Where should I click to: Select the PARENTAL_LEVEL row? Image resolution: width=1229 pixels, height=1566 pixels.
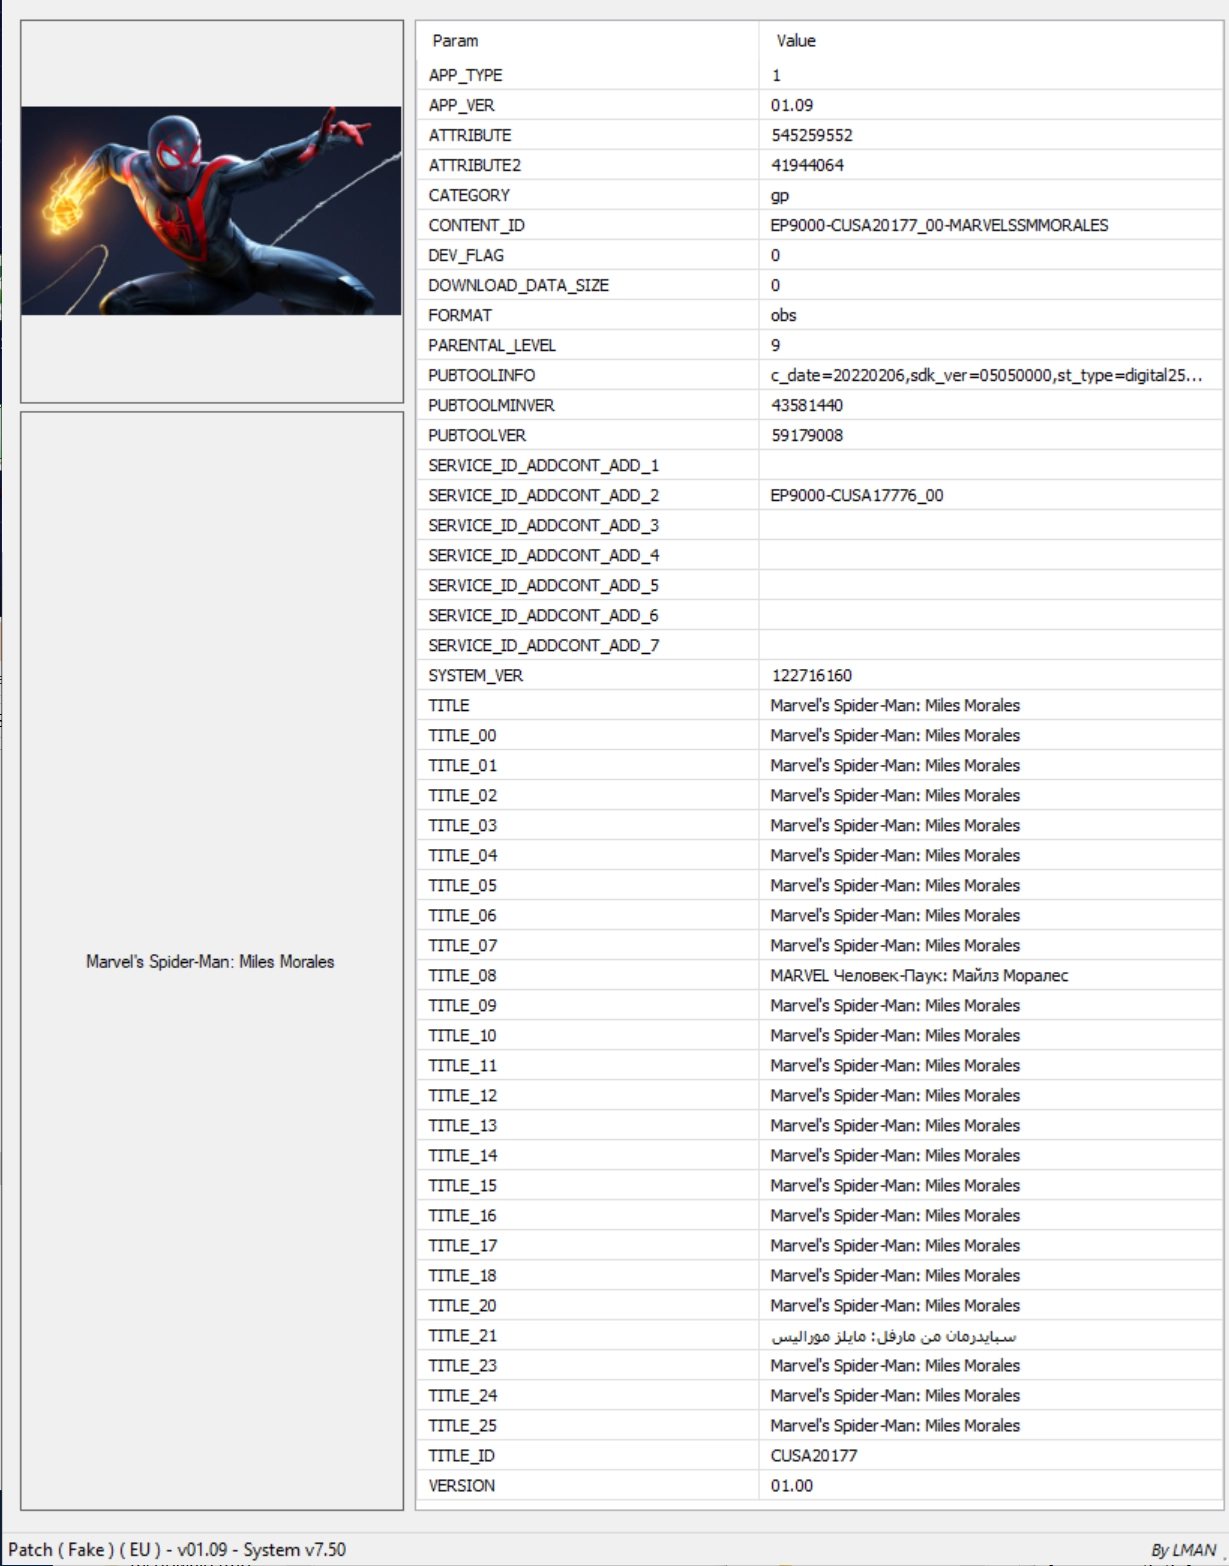pyautogui.click(x=492, y=345)
